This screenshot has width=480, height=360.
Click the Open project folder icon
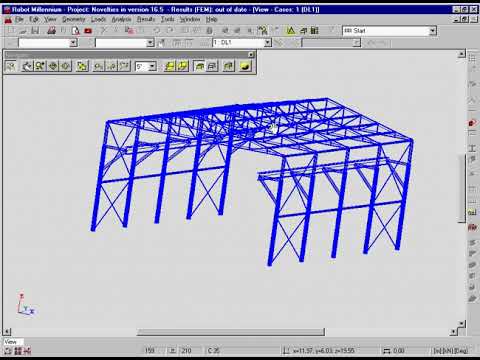pyautogui.click(x=23, y=31)
